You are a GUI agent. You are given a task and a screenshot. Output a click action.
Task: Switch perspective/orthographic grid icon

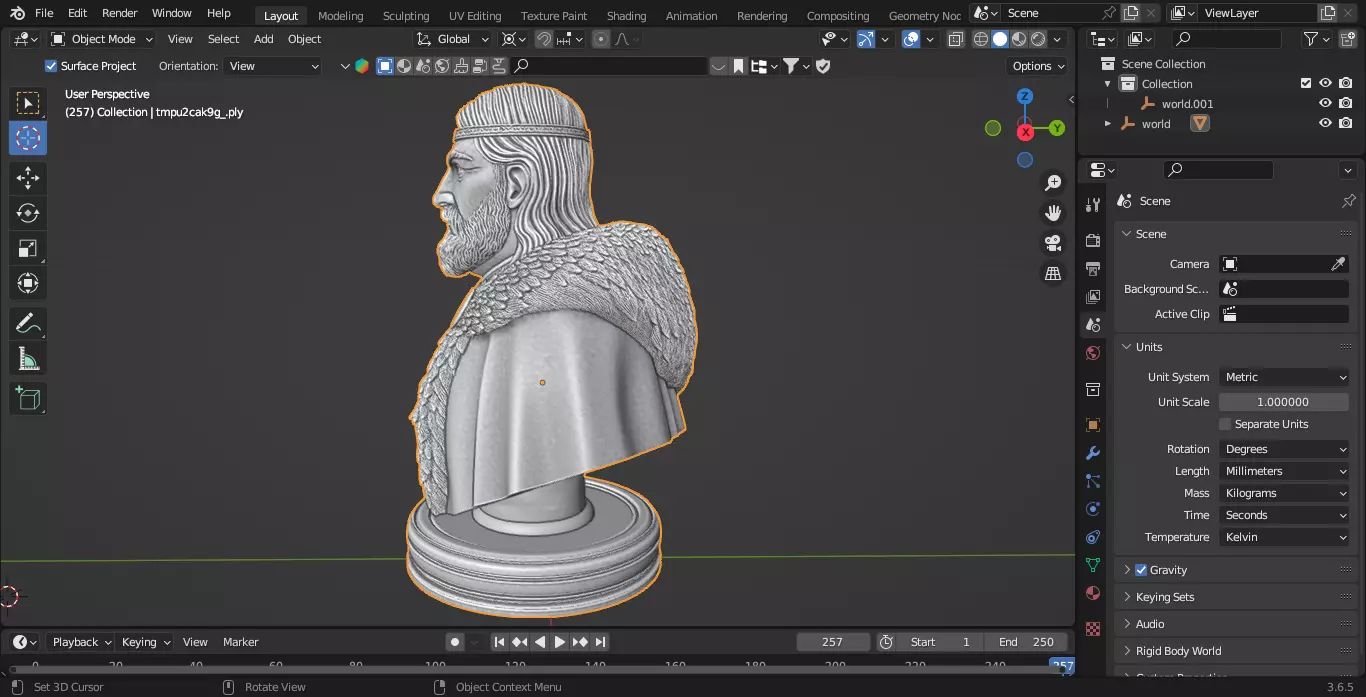pyautogui.click(x=1053, y=273)
